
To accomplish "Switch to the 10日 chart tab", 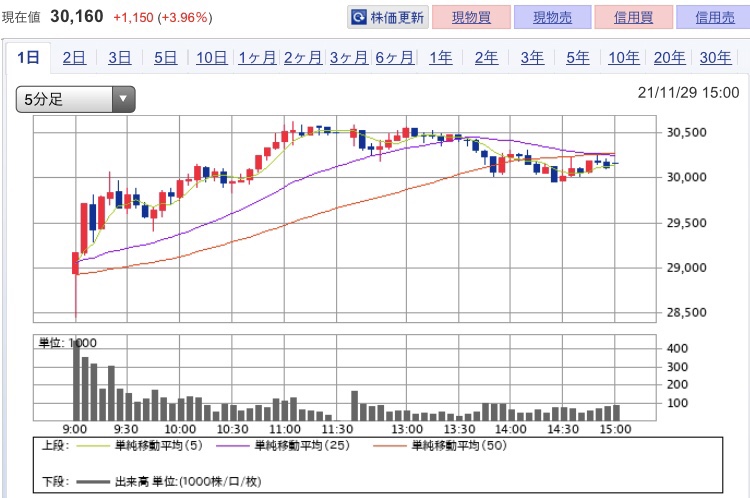I will [x=211, y=58].
